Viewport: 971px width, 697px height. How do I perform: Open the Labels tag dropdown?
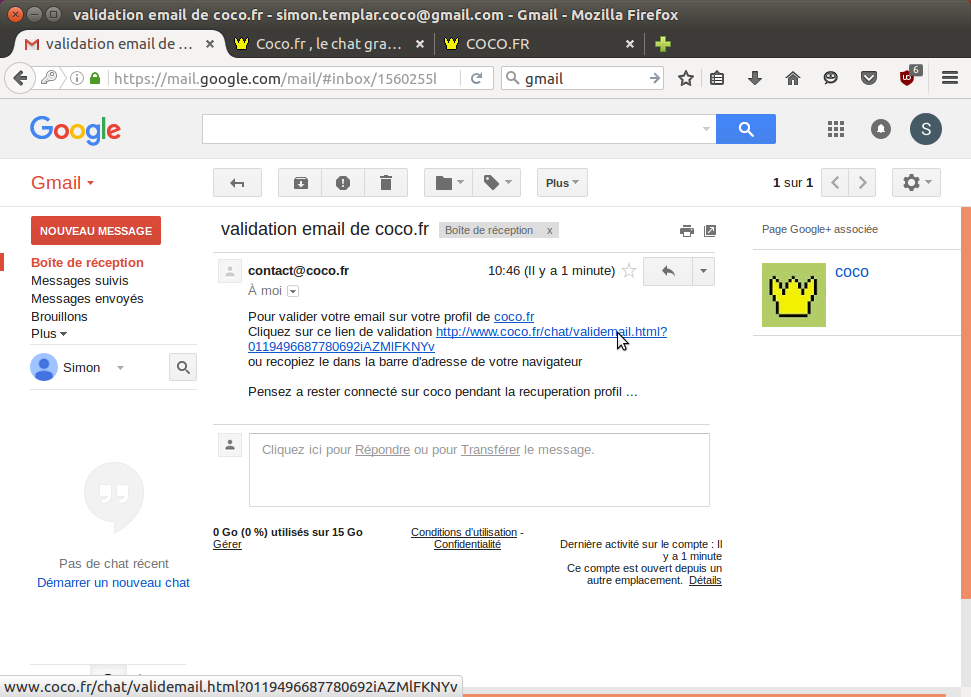click(x=497, y=183)
